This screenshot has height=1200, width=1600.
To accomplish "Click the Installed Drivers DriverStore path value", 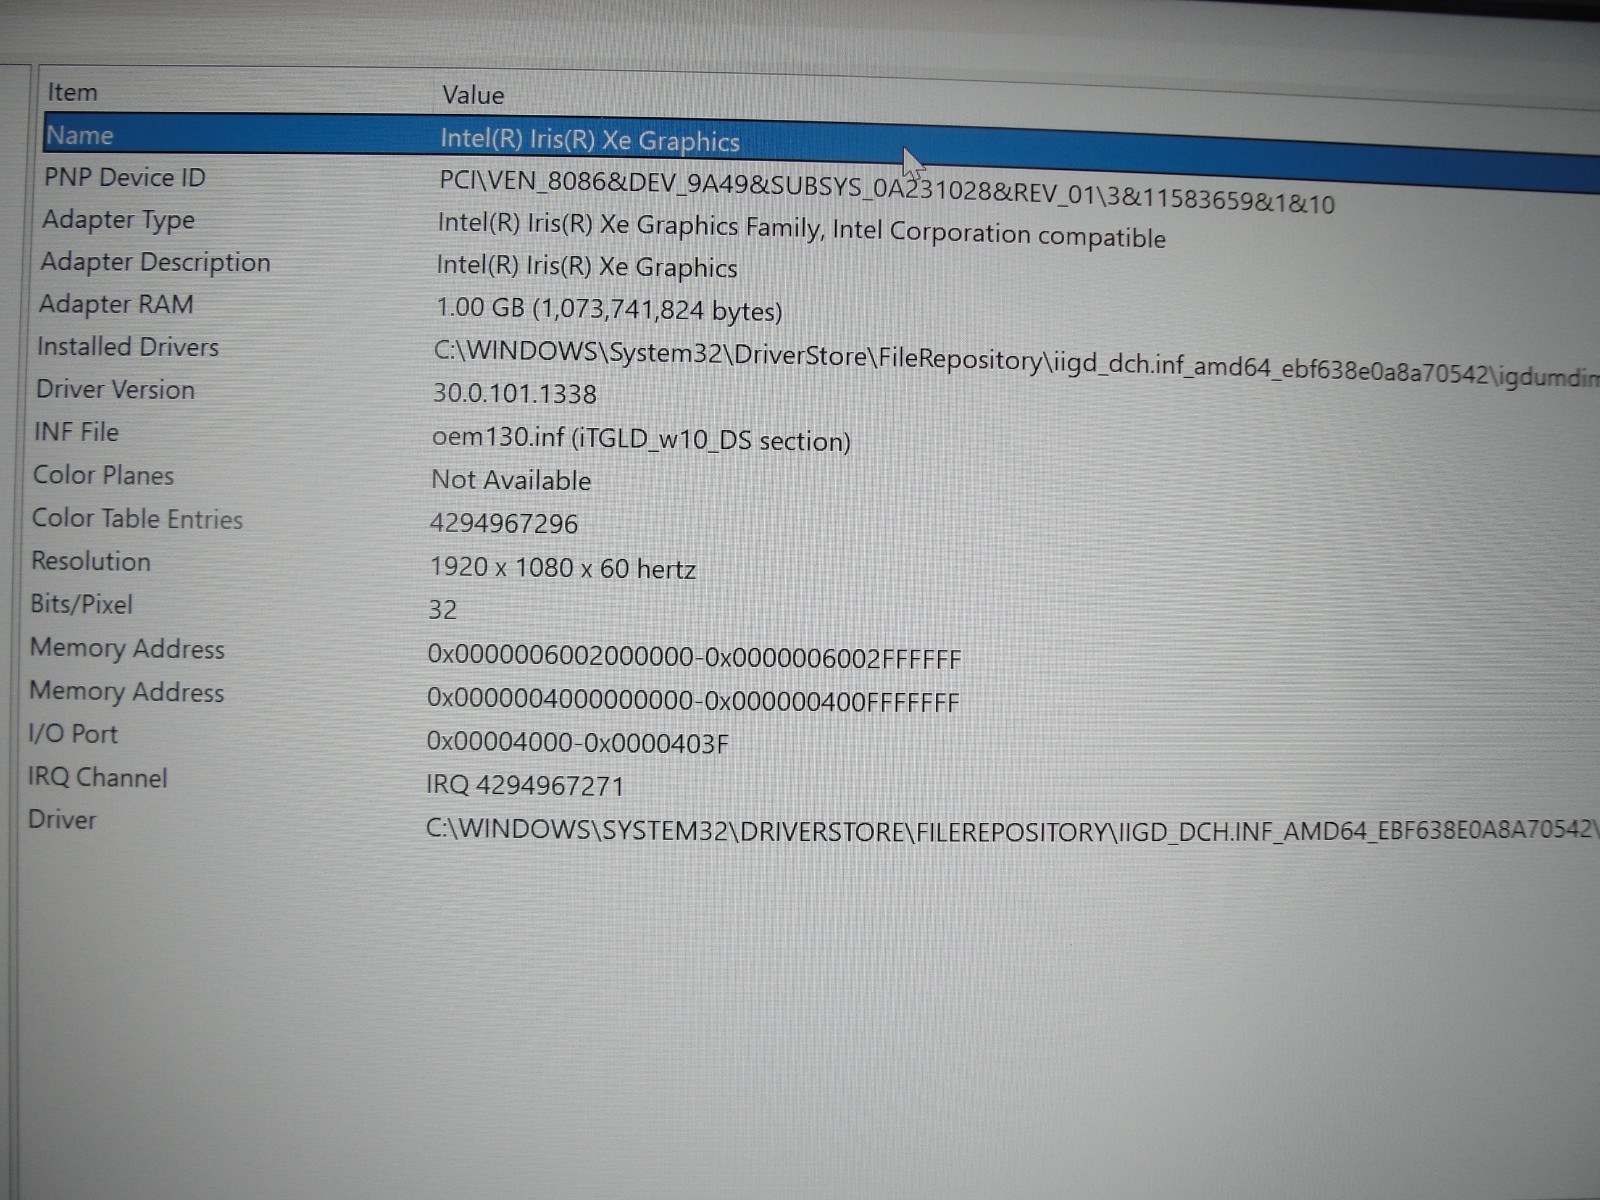I will coord(1016,364).
